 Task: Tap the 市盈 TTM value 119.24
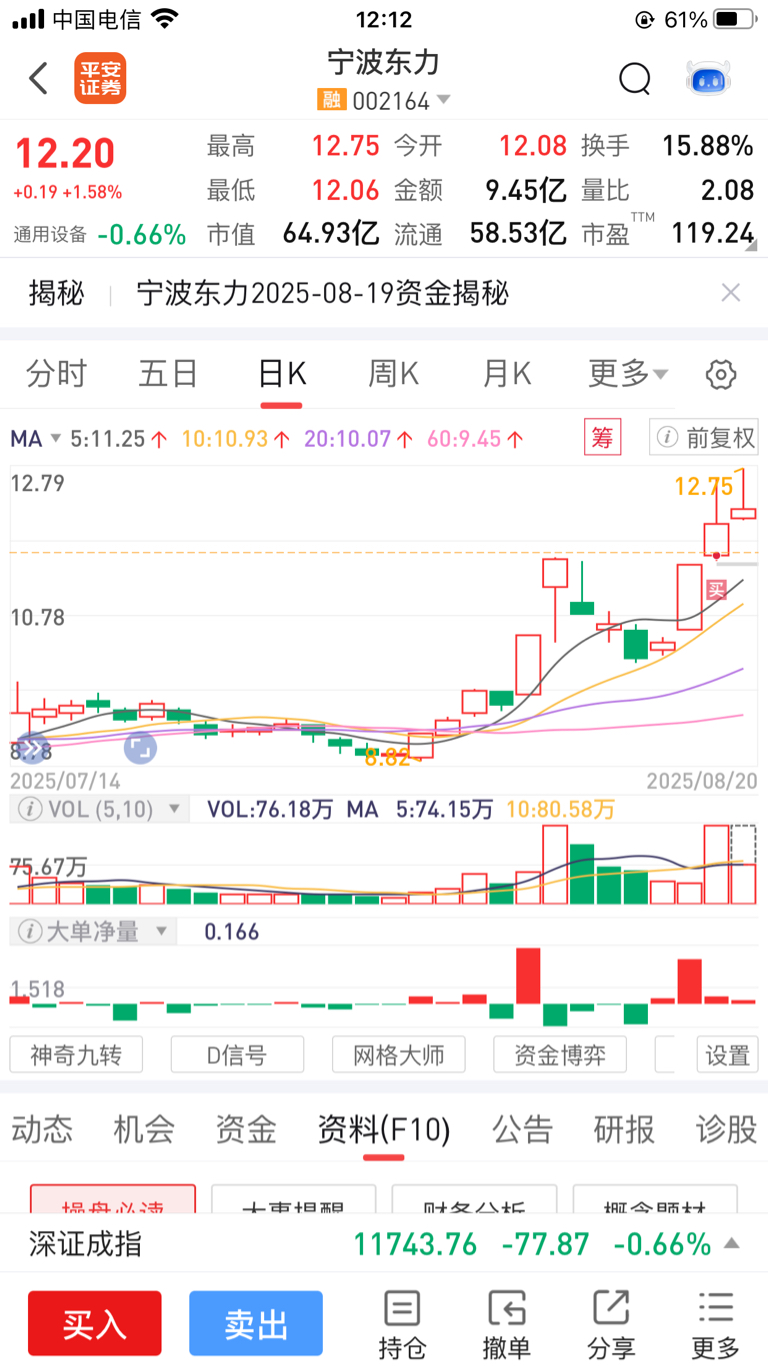click(712, 233)
